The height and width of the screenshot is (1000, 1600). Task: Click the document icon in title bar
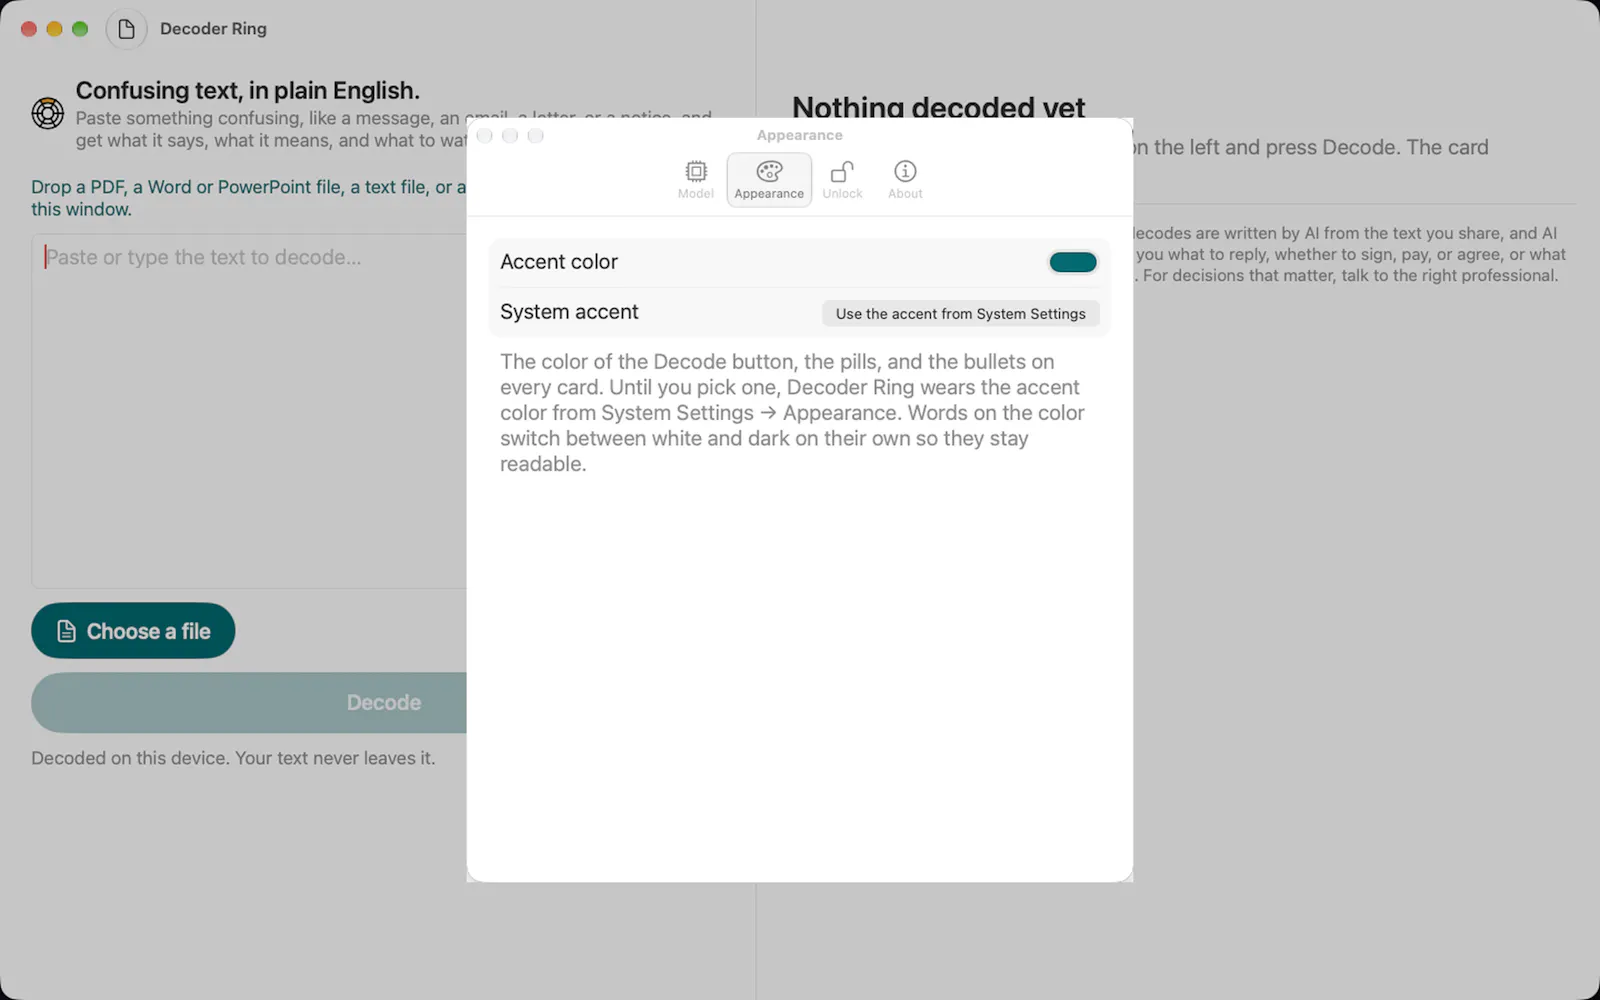(x=126, y=29)
